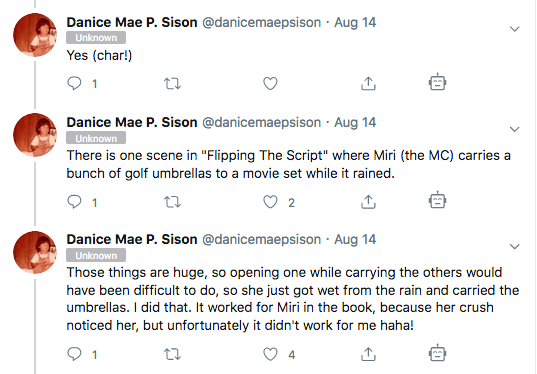Like the "Yes (char!)" tweet
The width and height of the screenshot is (537, 374).
270,84
